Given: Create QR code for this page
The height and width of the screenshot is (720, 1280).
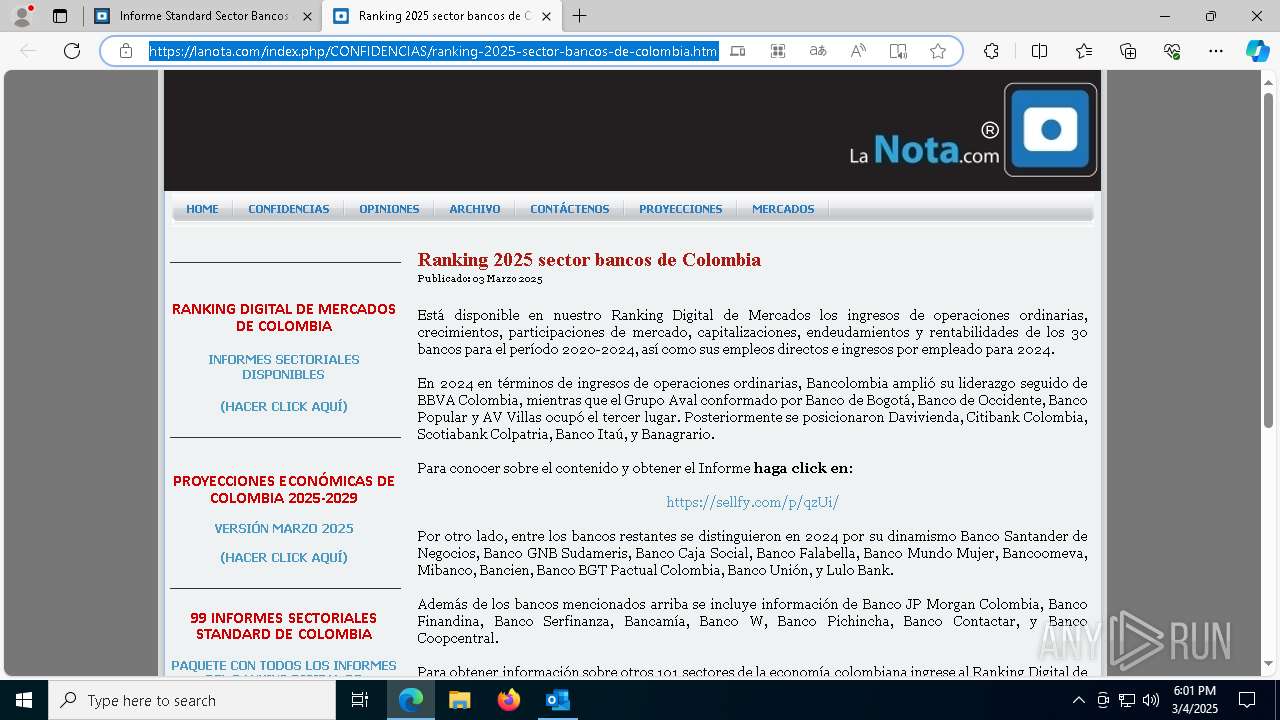Looking at the screenshot, I should coord(778,51).
